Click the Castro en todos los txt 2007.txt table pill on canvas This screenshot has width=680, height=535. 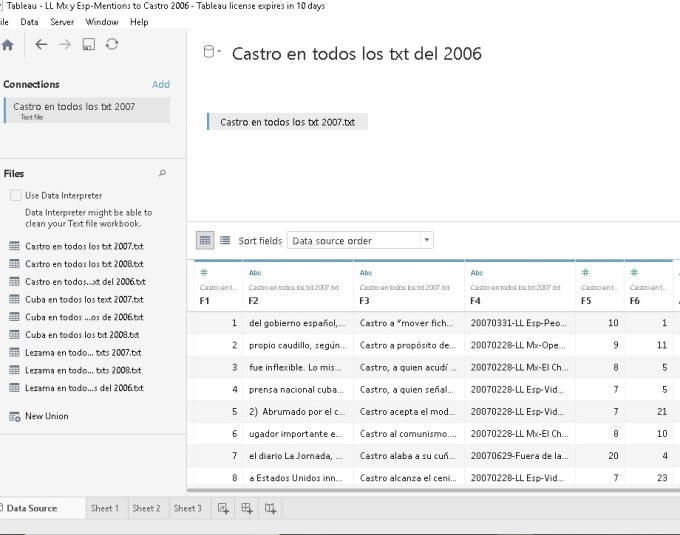(x=288, y=122)
